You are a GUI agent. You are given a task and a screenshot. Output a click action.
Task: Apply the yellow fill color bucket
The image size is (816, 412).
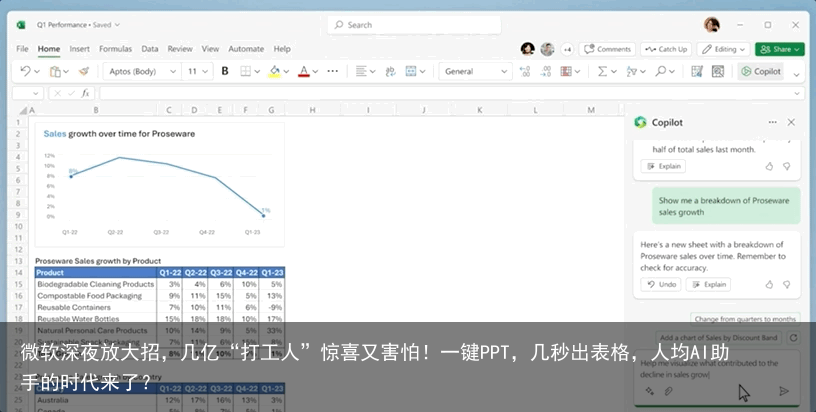tap(274, 71)
